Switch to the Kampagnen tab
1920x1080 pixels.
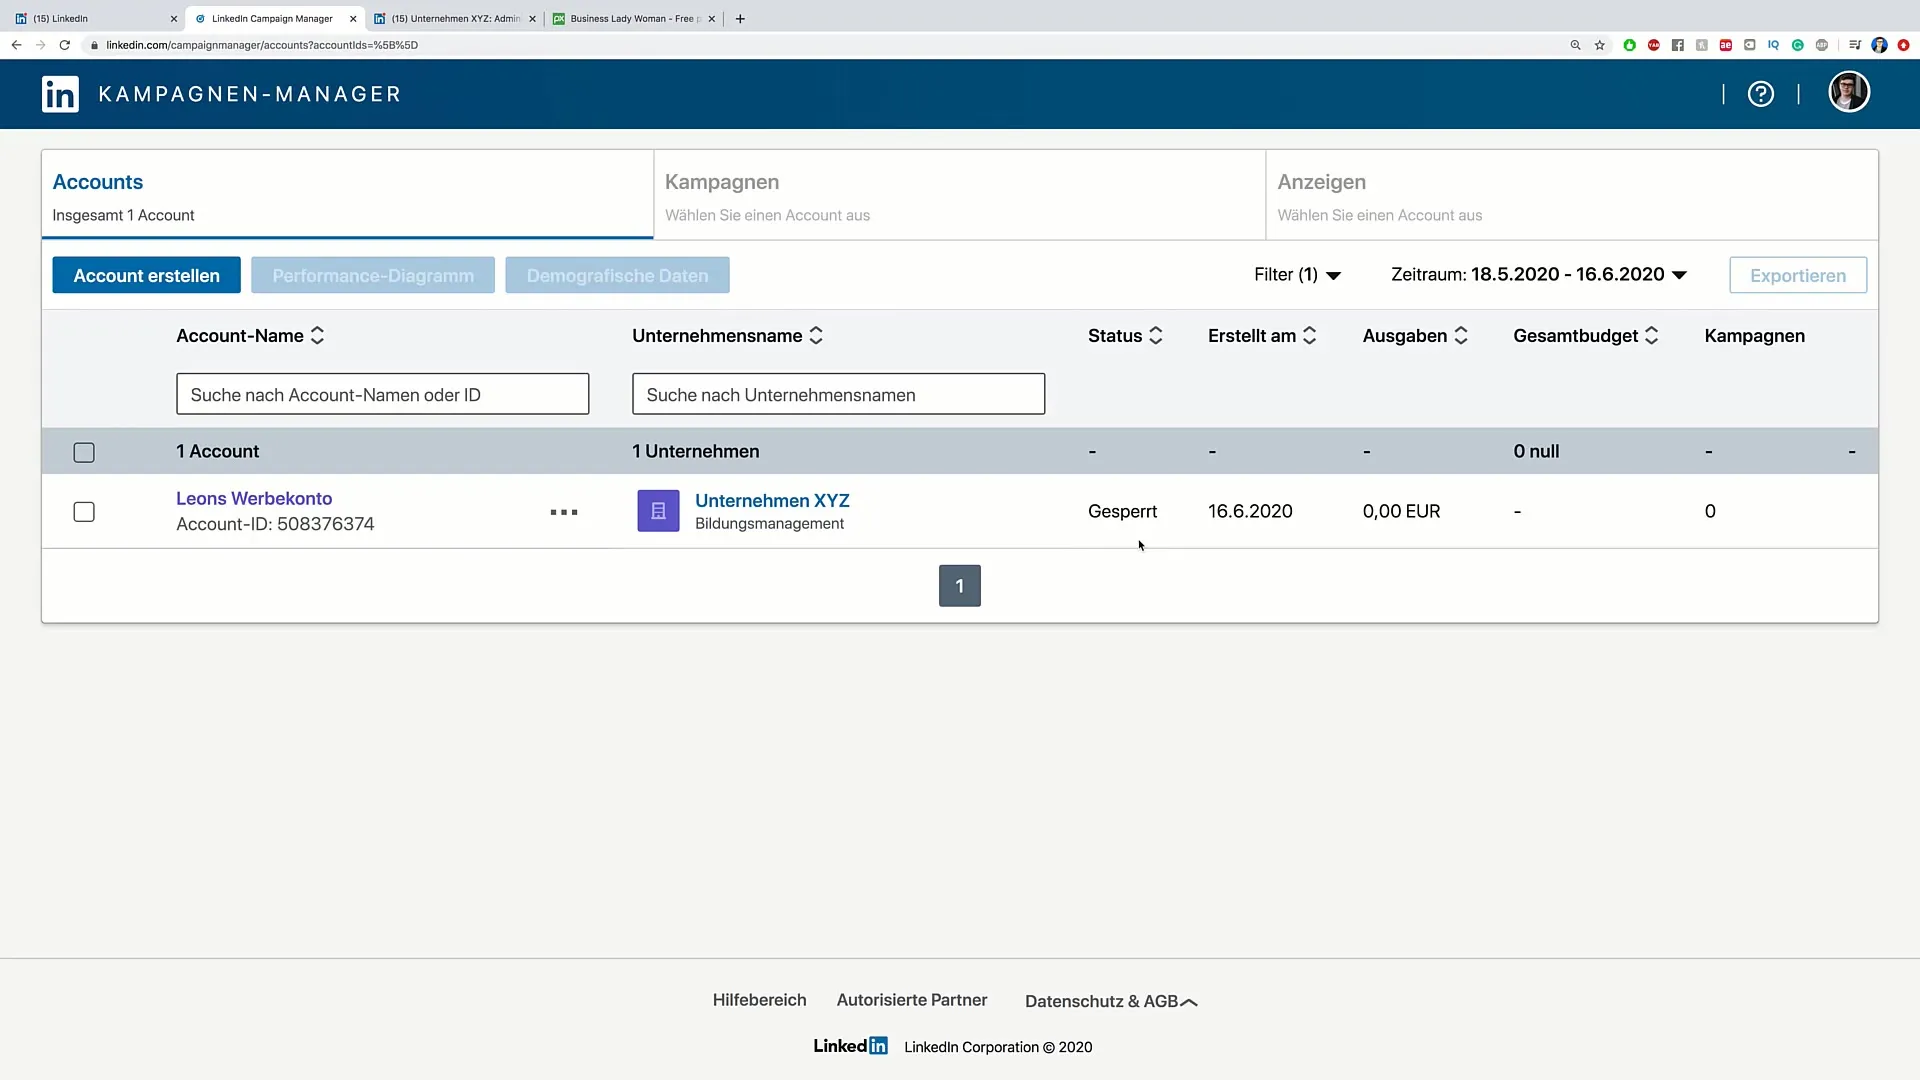tap(960, 195)
